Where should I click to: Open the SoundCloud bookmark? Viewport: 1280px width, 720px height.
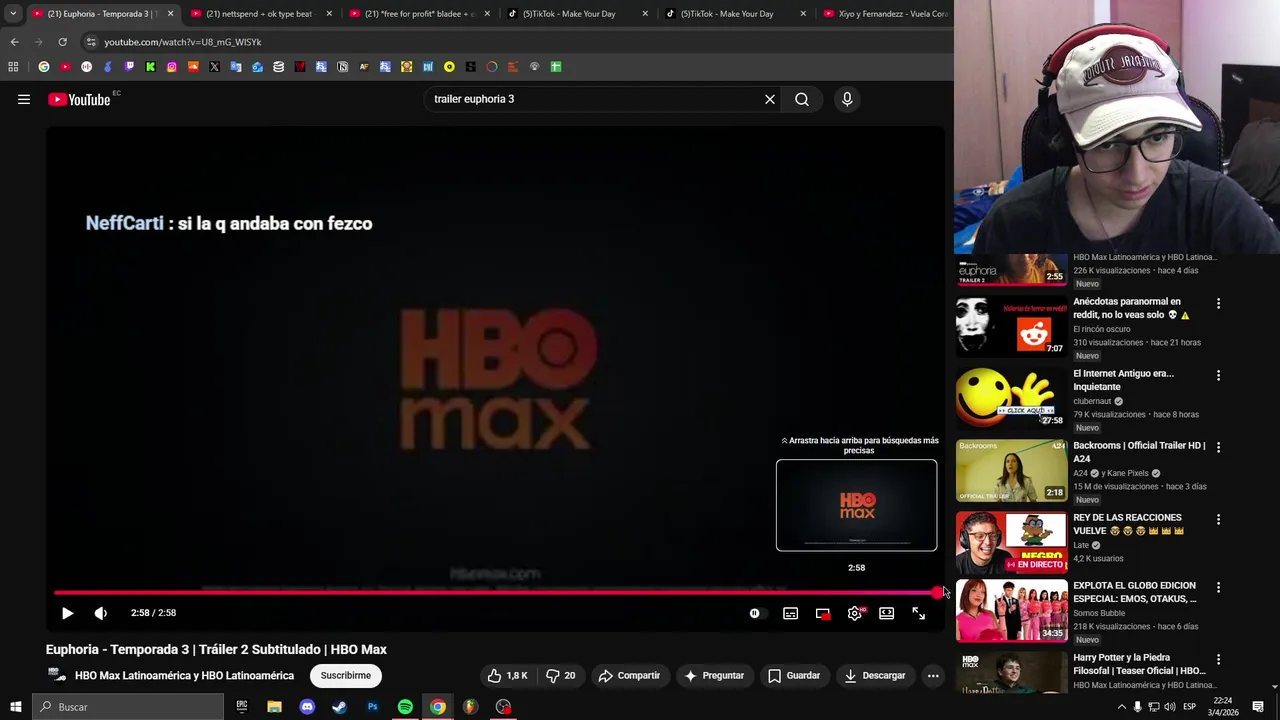193,67
